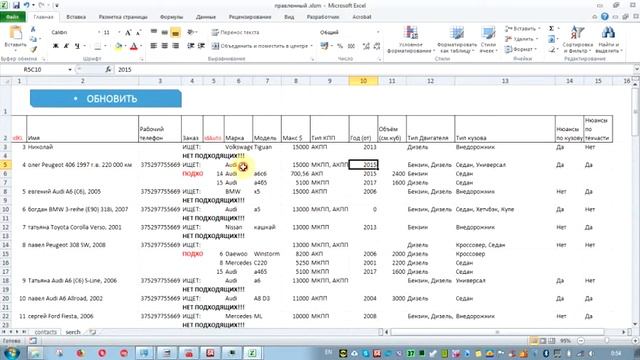Open Conditional Formatting (Условное форматирование)
The height and width of the screenshot is (360, 640).
pos(411,40)
